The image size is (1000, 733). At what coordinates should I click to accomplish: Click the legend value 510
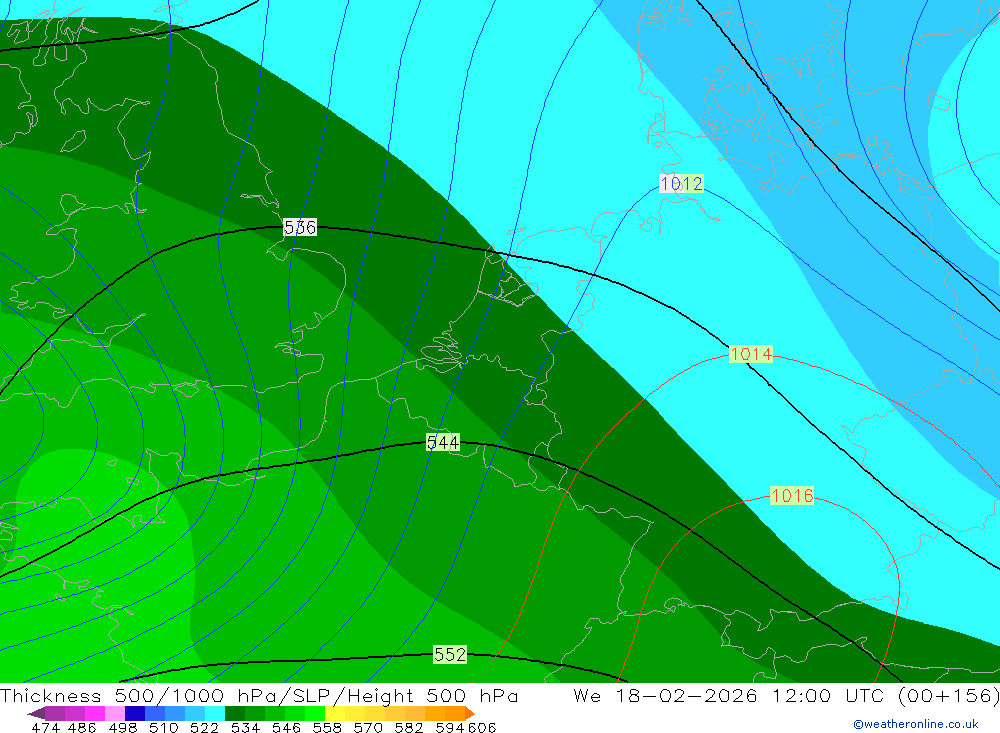[163, 728]
